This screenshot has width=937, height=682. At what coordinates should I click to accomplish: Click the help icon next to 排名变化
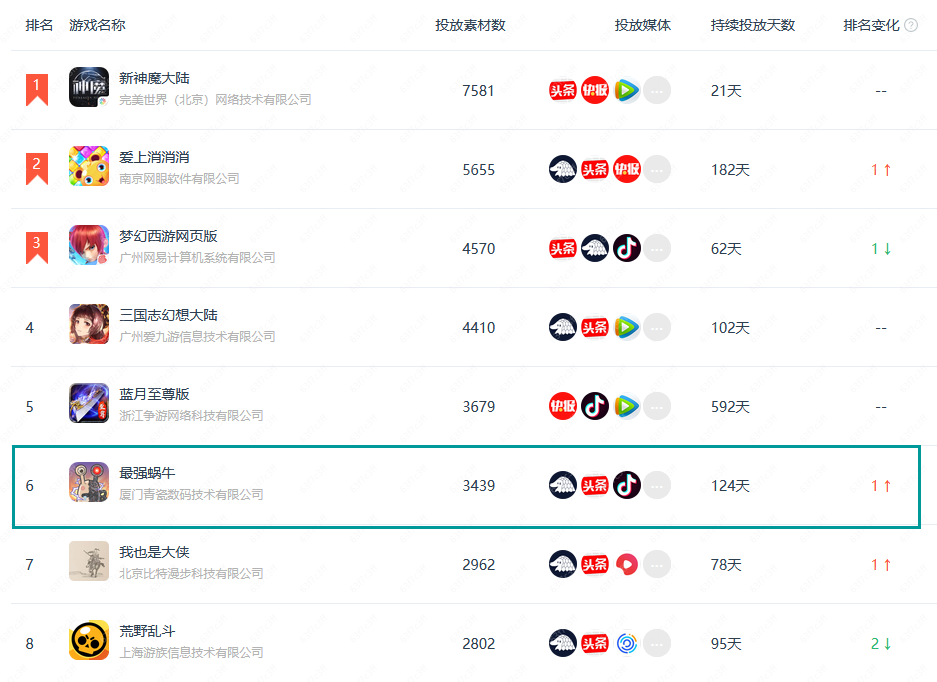911,25
